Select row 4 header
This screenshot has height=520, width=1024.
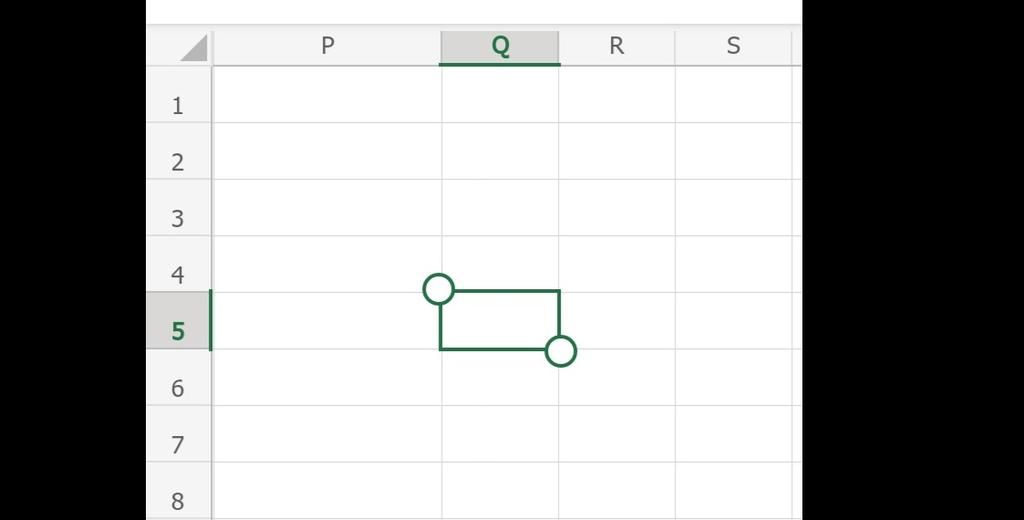(x=178, y=275)
